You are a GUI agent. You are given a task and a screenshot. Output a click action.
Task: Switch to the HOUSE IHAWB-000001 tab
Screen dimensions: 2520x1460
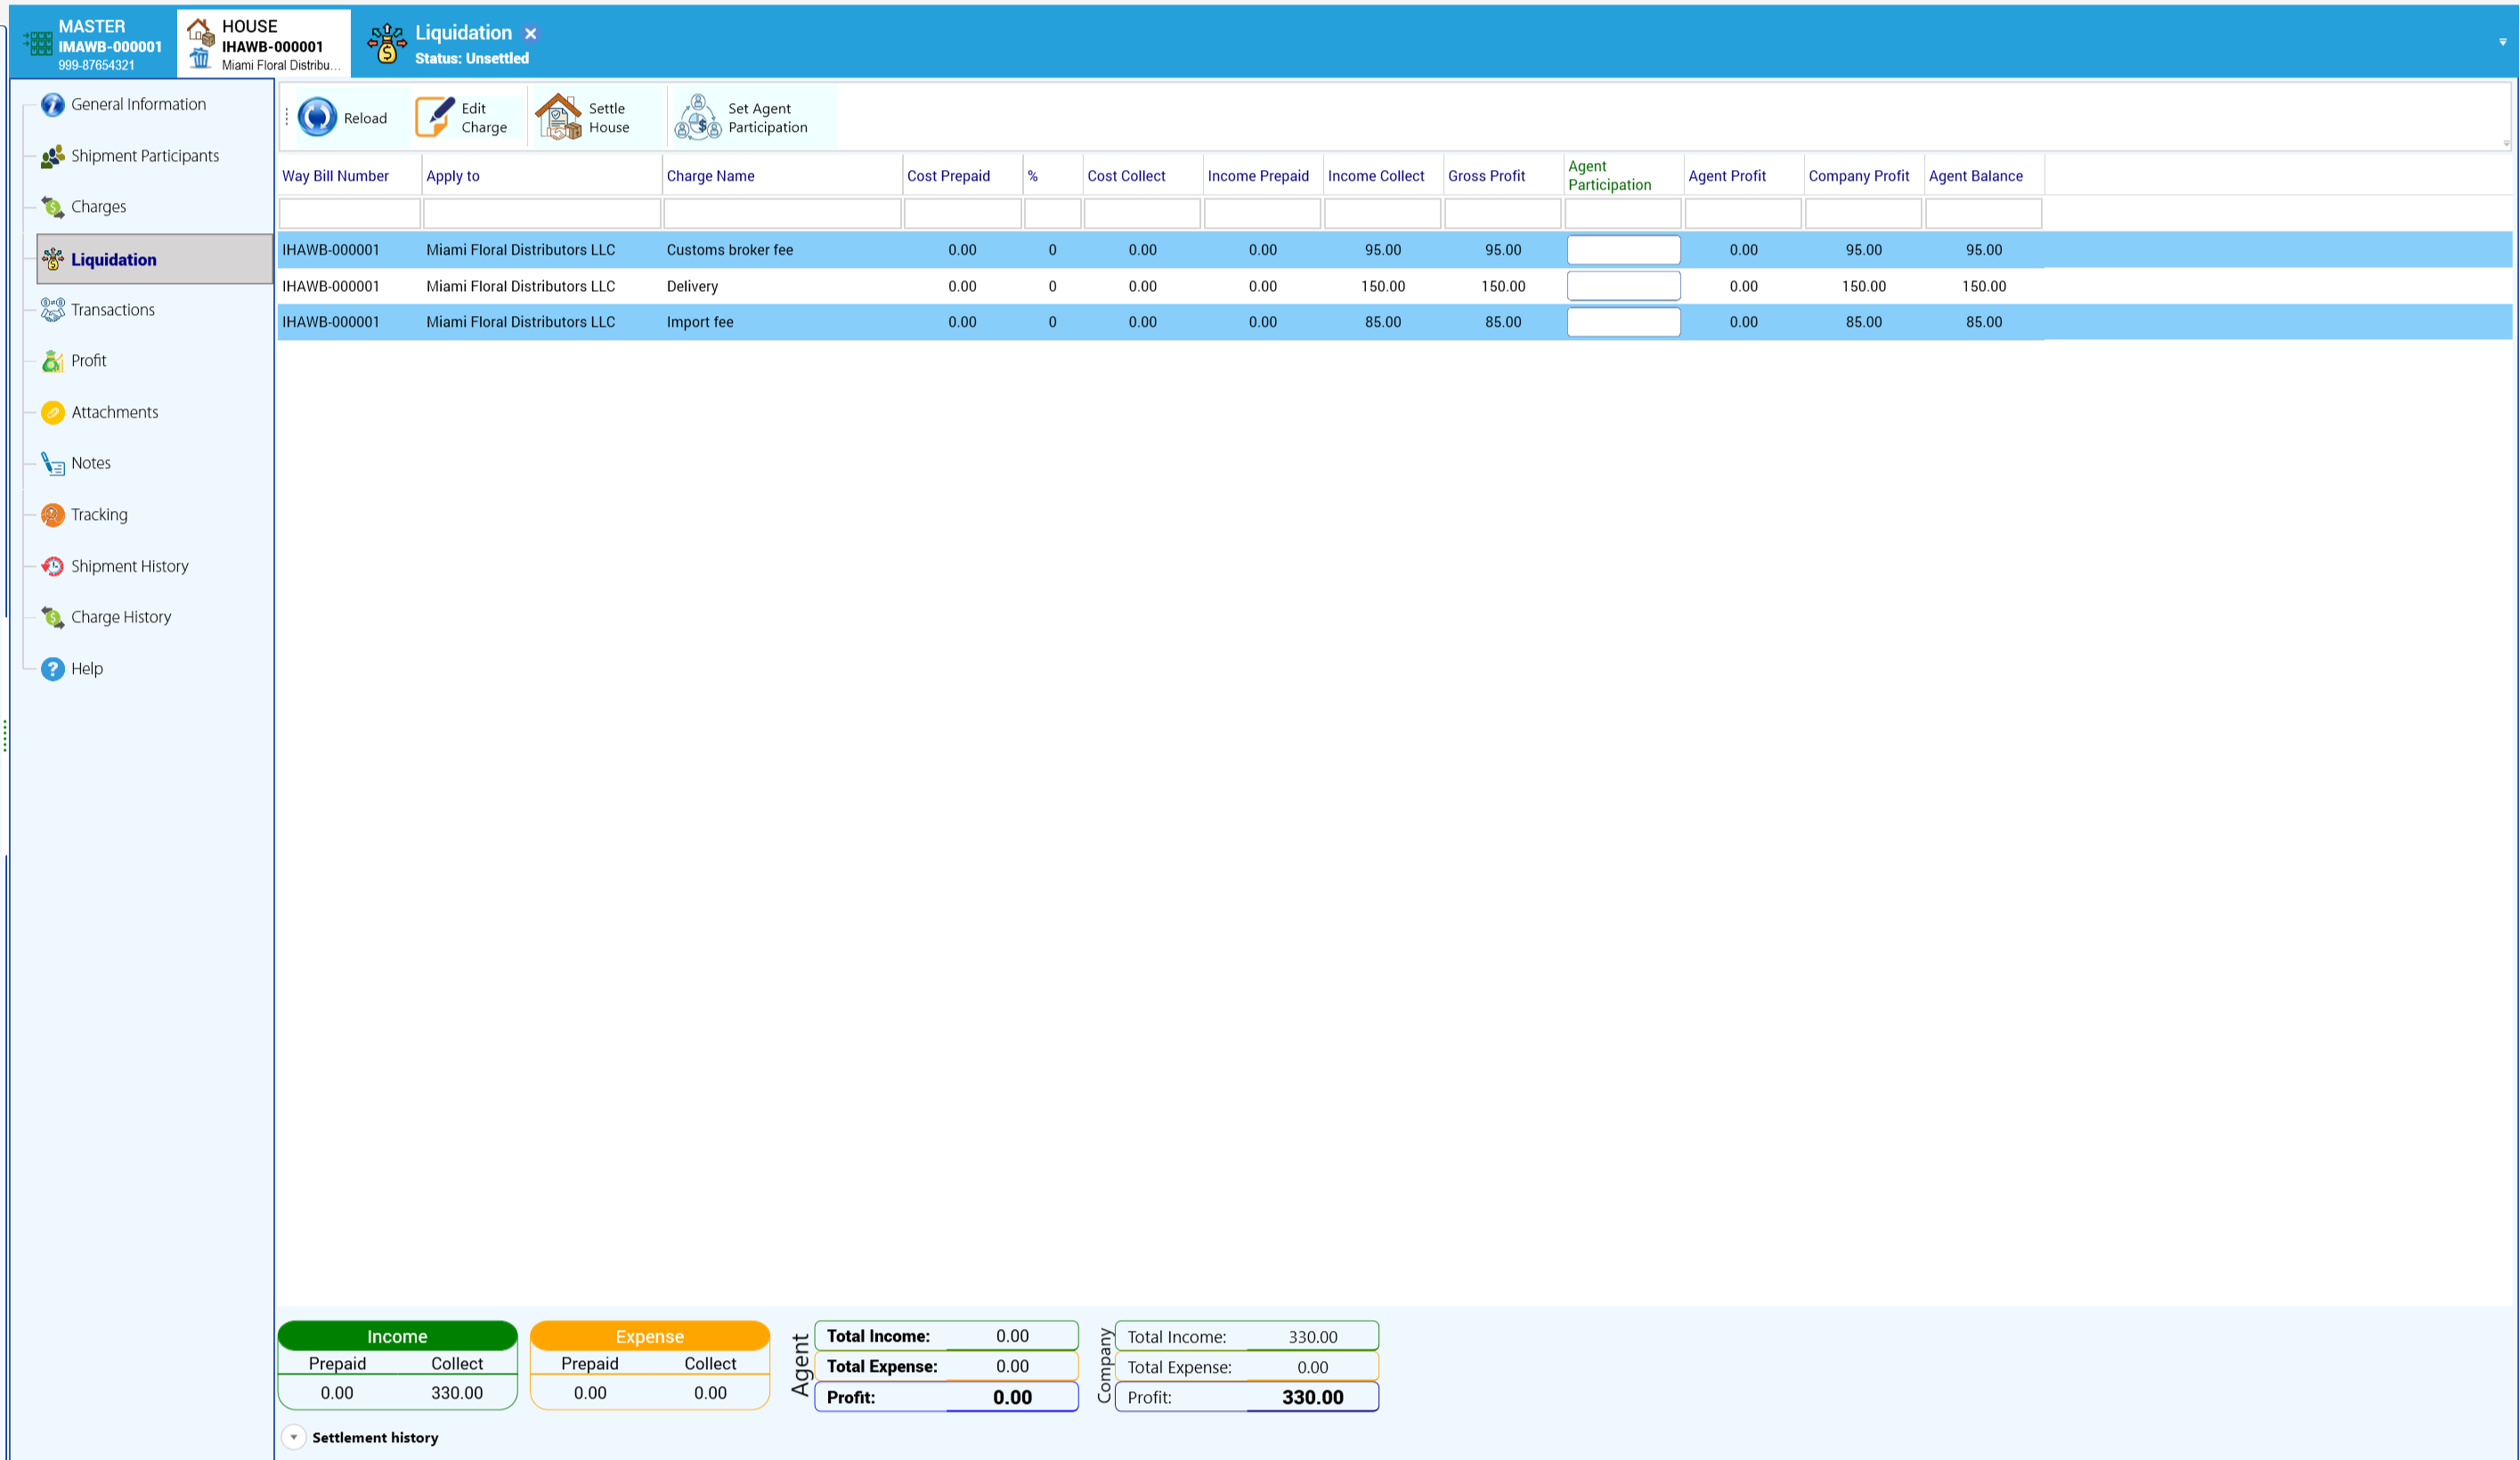263,44
